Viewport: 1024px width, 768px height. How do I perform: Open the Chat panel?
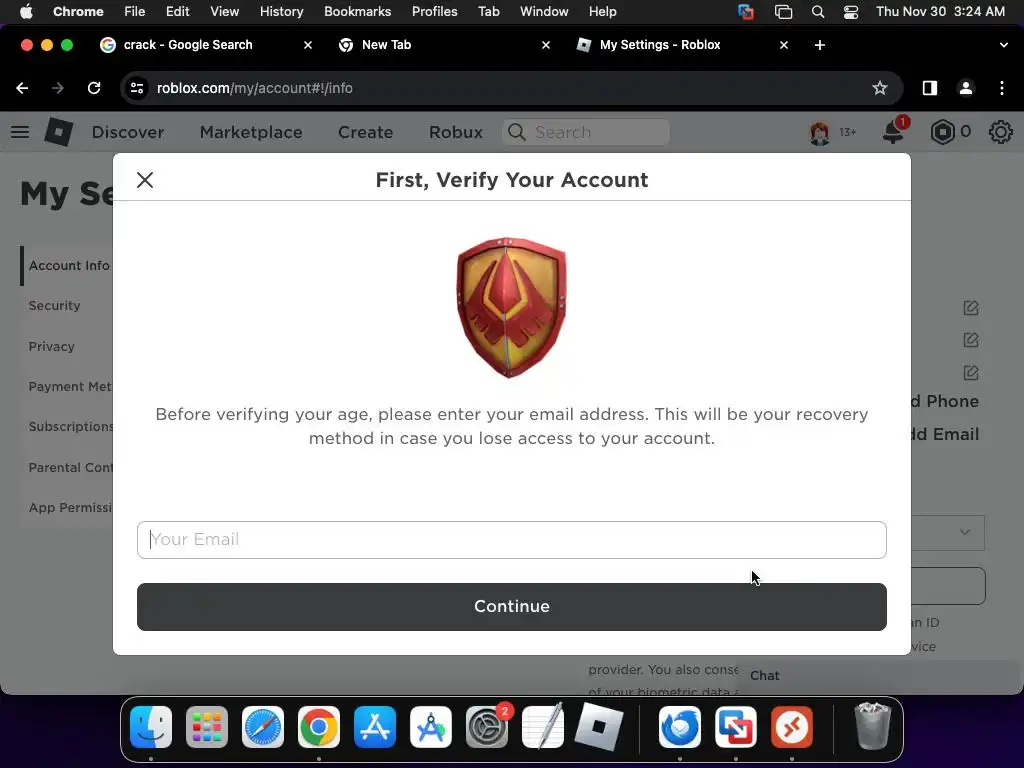click(x=880, y=676)
